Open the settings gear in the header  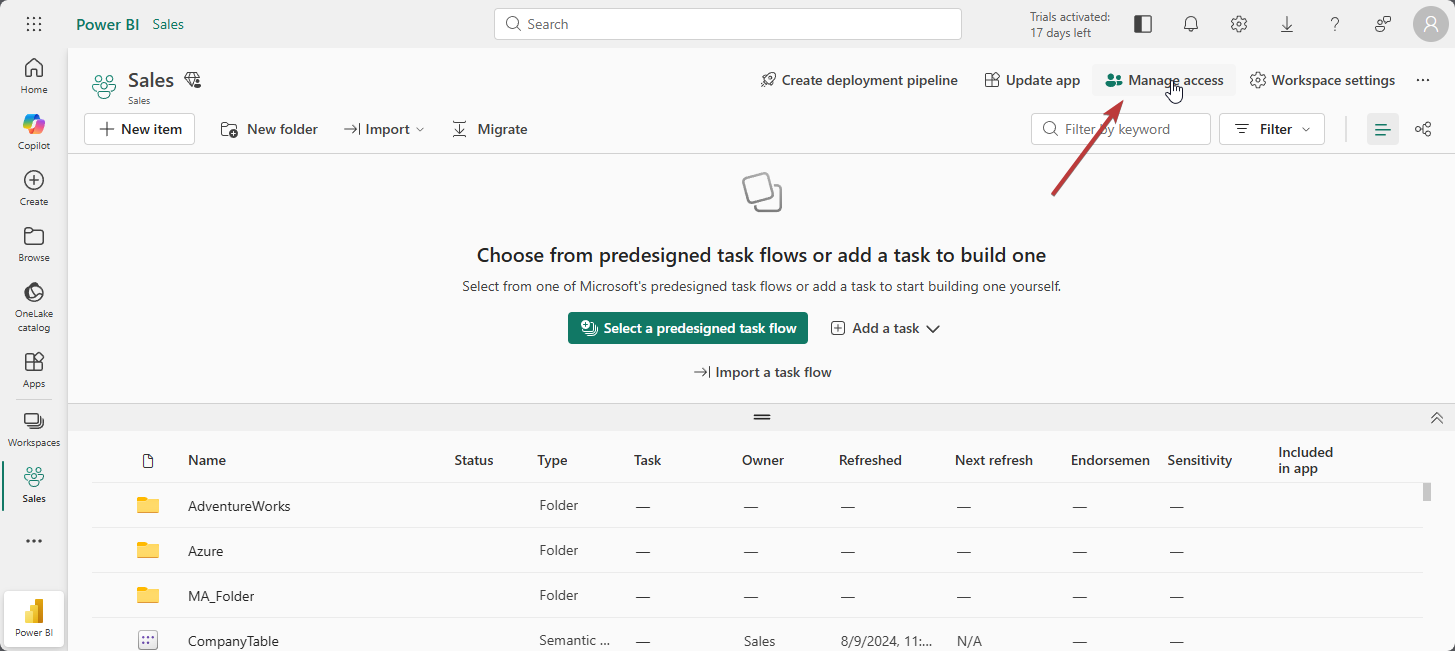click(1239, 24)
